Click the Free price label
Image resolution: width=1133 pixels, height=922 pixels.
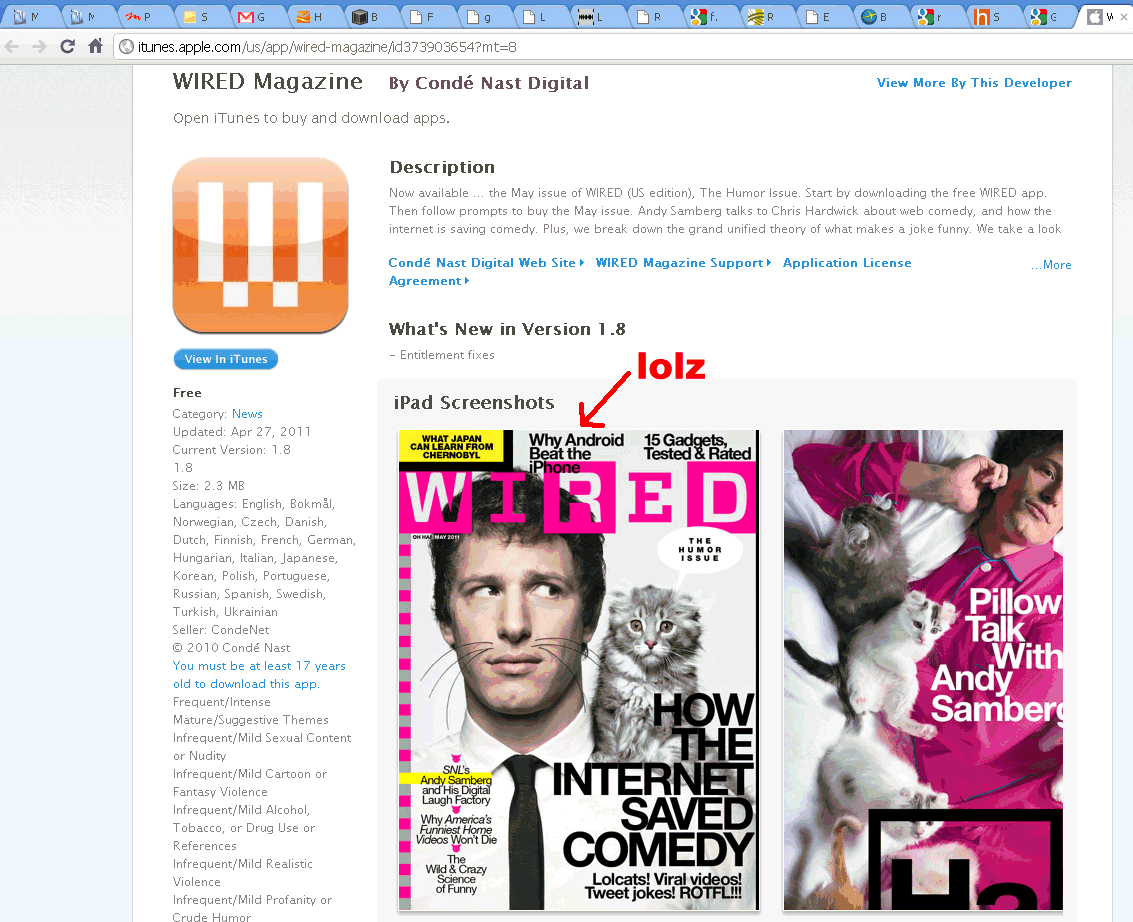(187, 393)
